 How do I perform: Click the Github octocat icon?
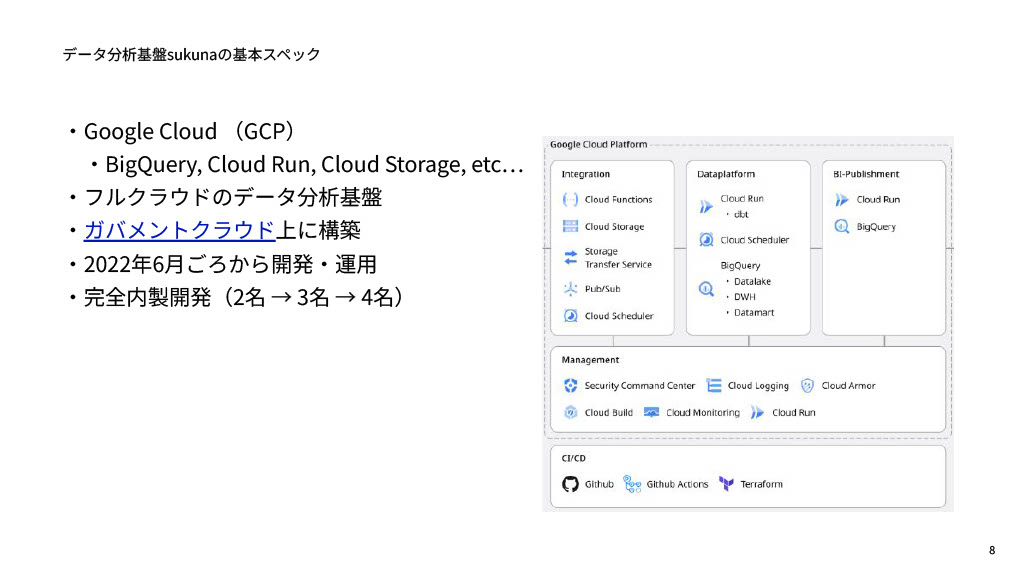571,484
